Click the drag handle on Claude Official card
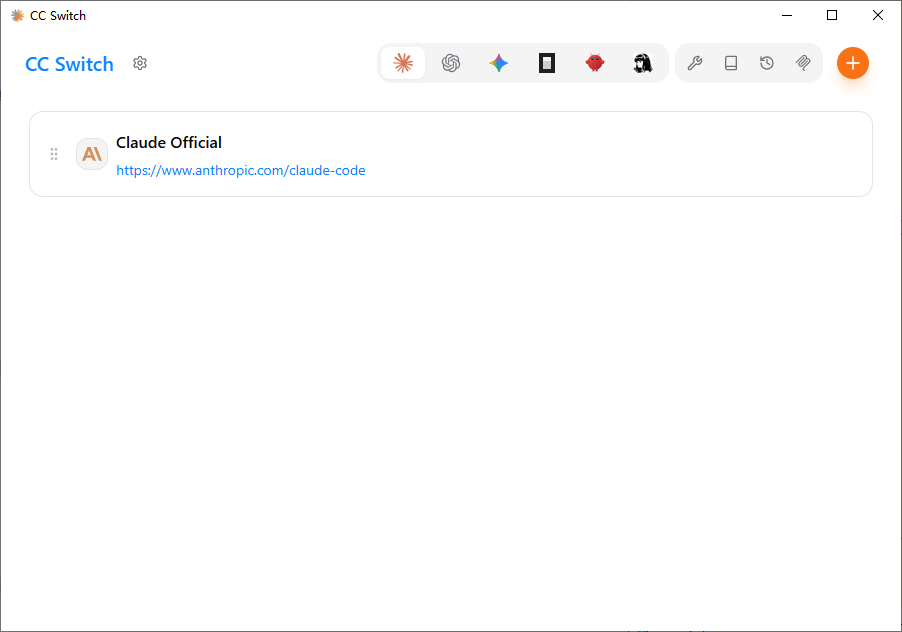 (54, 154)
